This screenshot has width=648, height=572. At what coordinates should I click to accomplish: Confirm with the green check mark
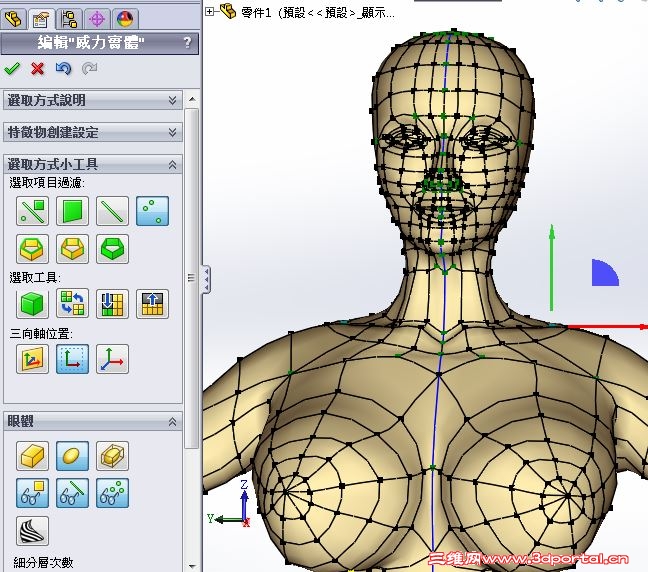click(12, 68)
